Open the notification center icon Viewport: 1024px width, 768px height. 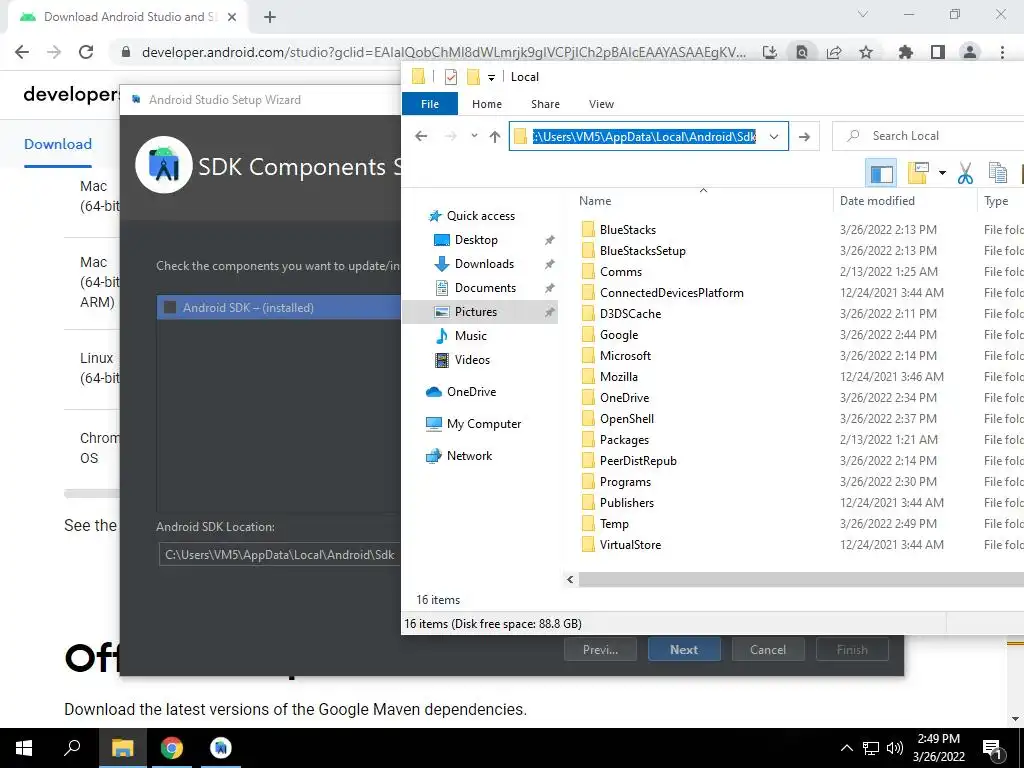tap(993, 748)
